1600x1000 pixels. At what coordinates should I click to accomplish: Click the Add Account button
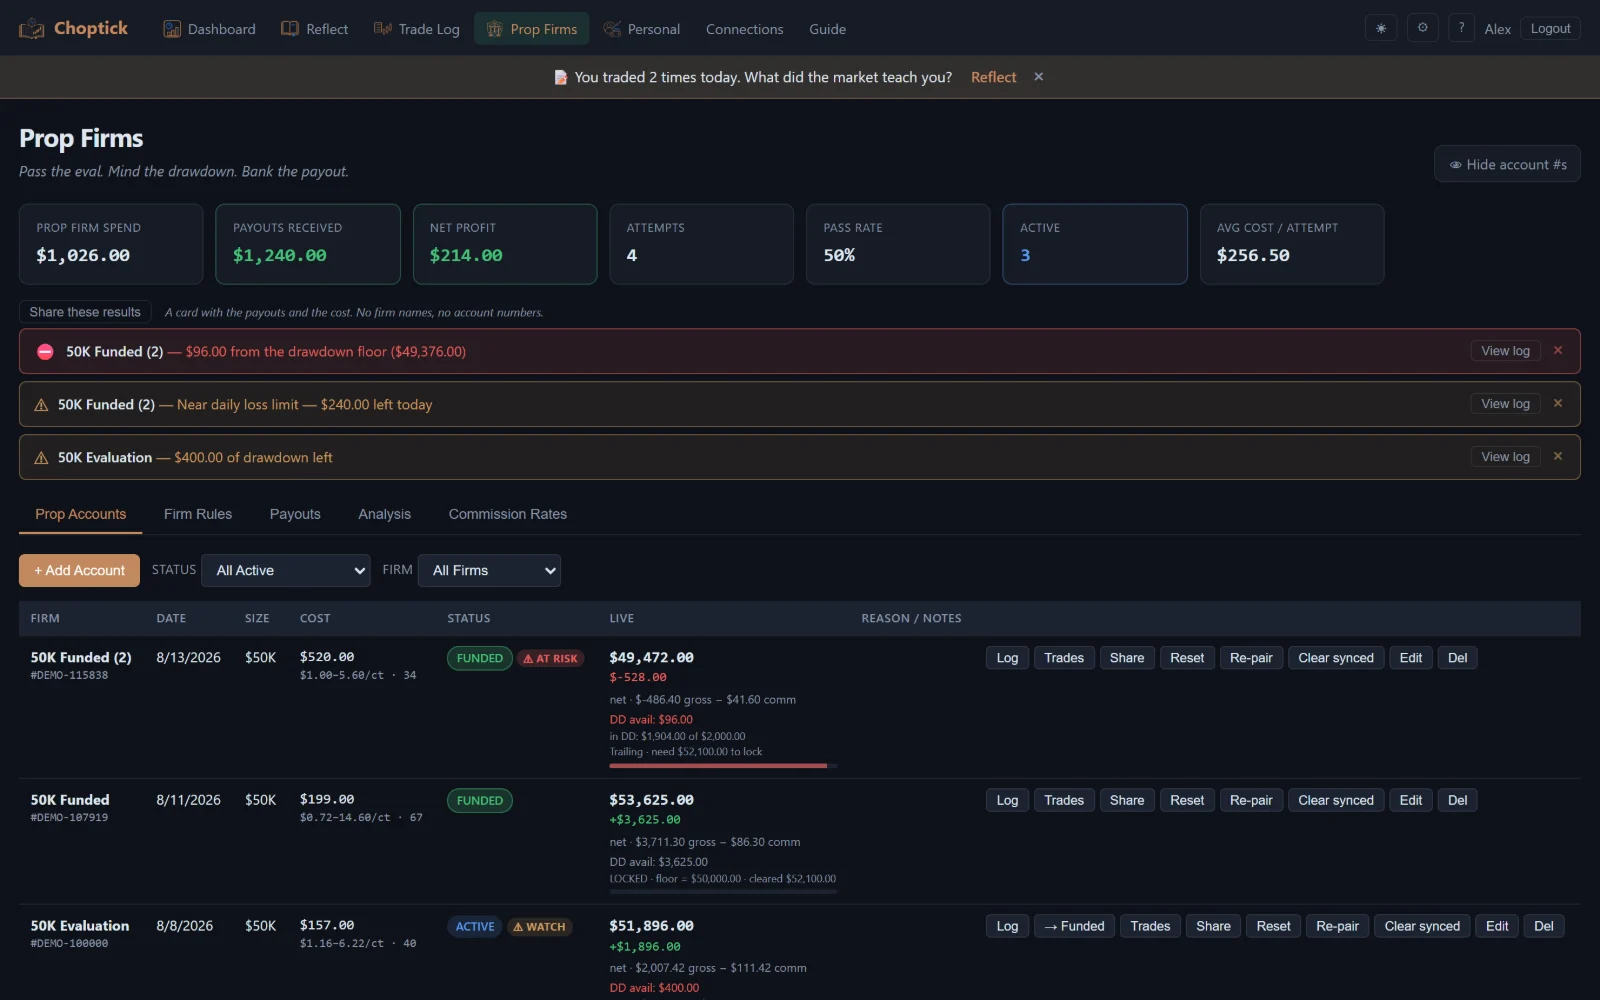(x=79, y=570)
